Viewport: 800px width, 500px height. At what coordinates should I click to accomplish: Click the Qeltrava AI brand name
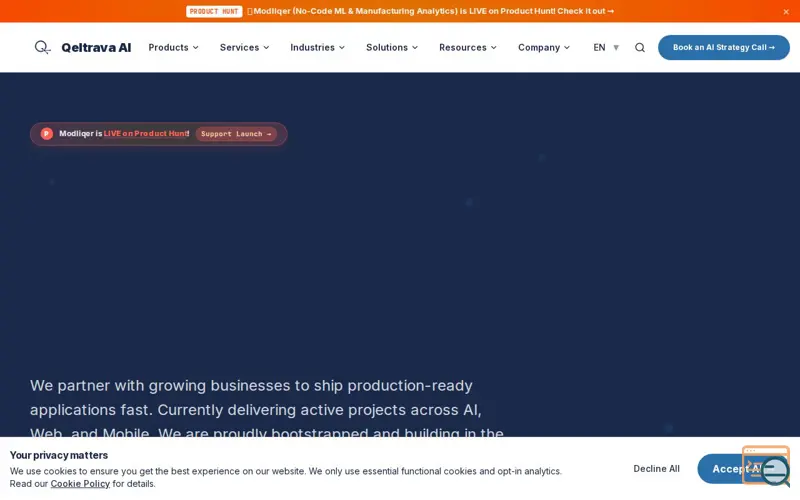click(96, 47)
